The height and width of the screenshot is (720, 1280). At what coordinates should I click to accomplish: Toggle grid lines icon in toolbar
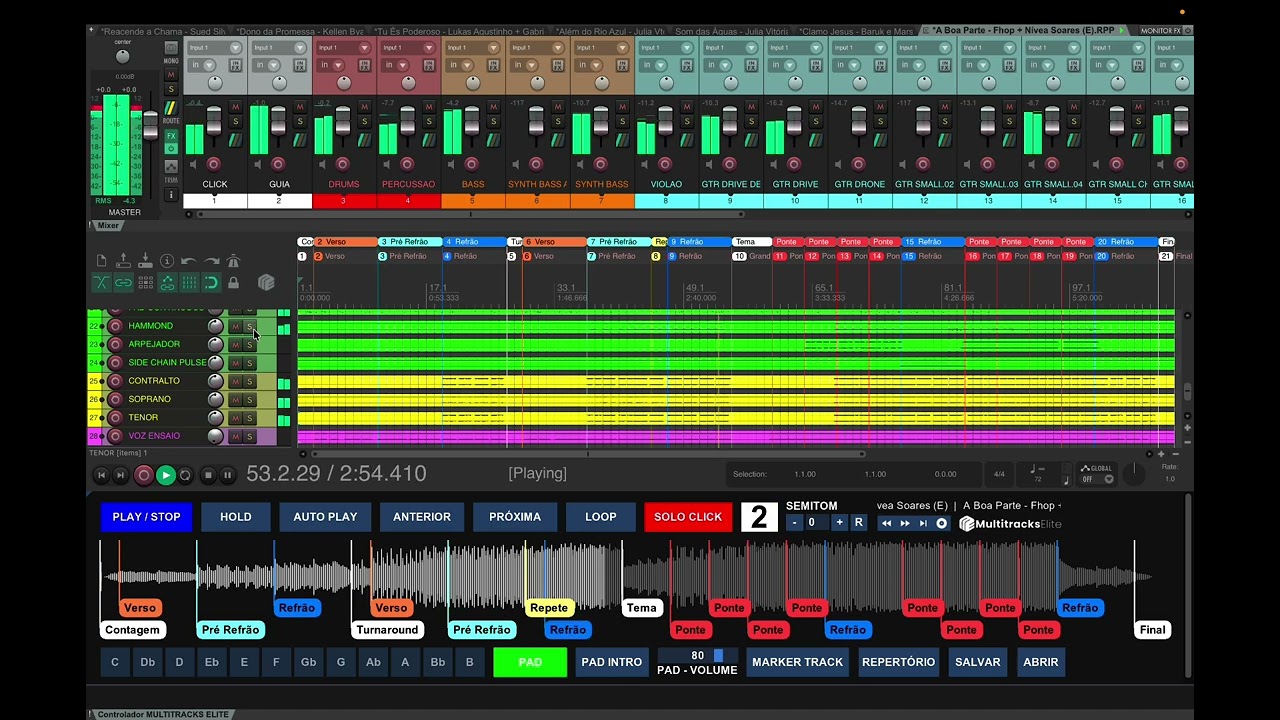point(190,282)
